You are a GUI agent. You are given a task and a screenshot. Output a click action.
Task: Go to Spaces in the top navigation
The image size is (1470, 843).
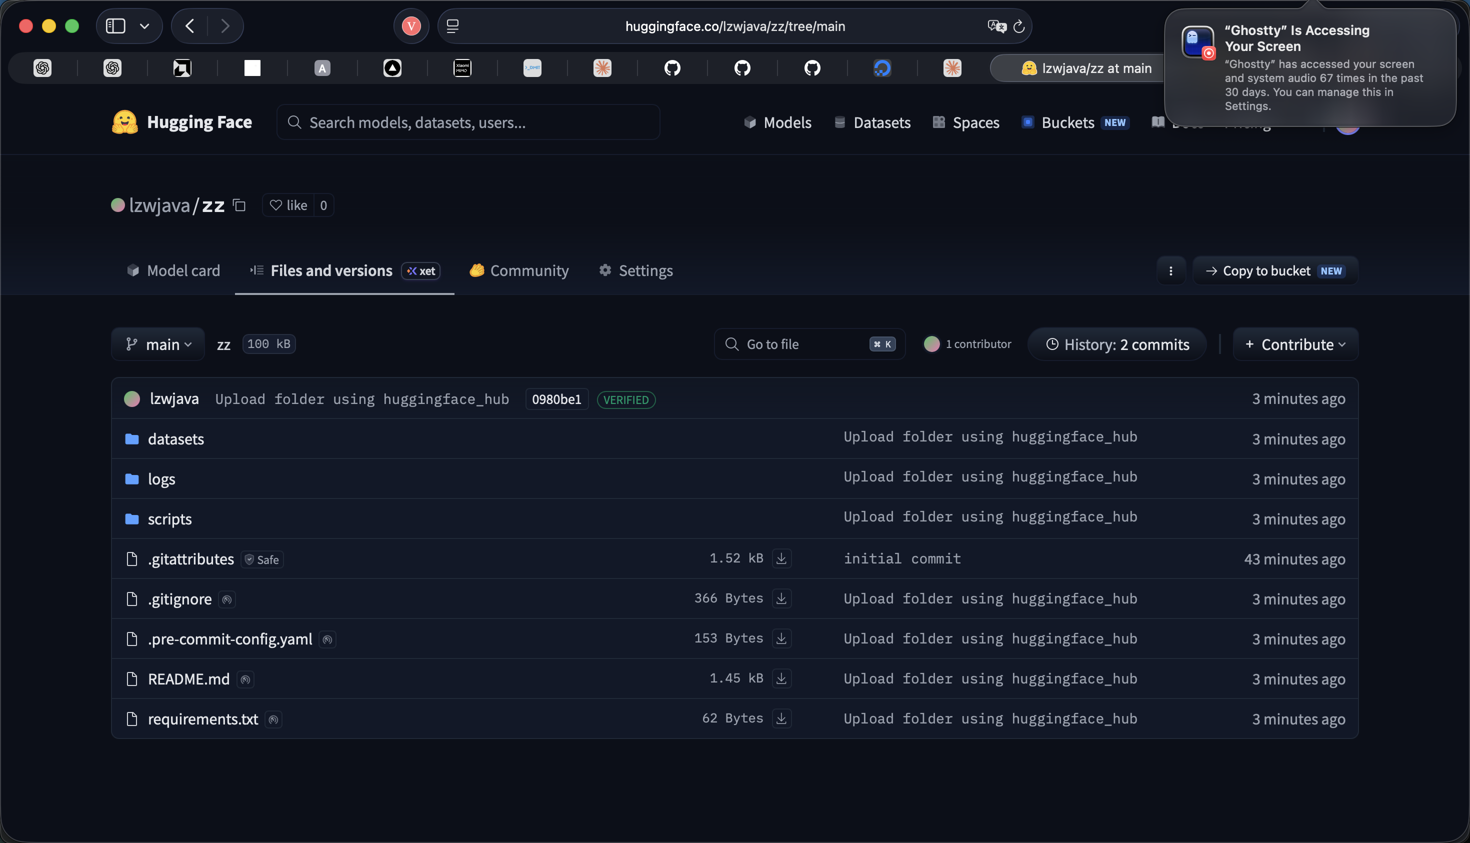click(966, 122)
